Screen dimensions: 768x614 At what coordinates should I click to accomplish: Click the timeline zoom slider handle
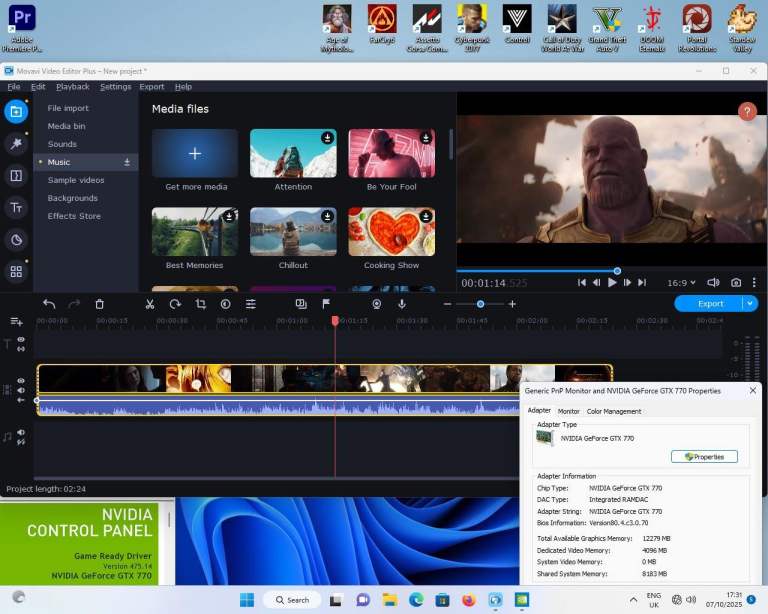480,304
